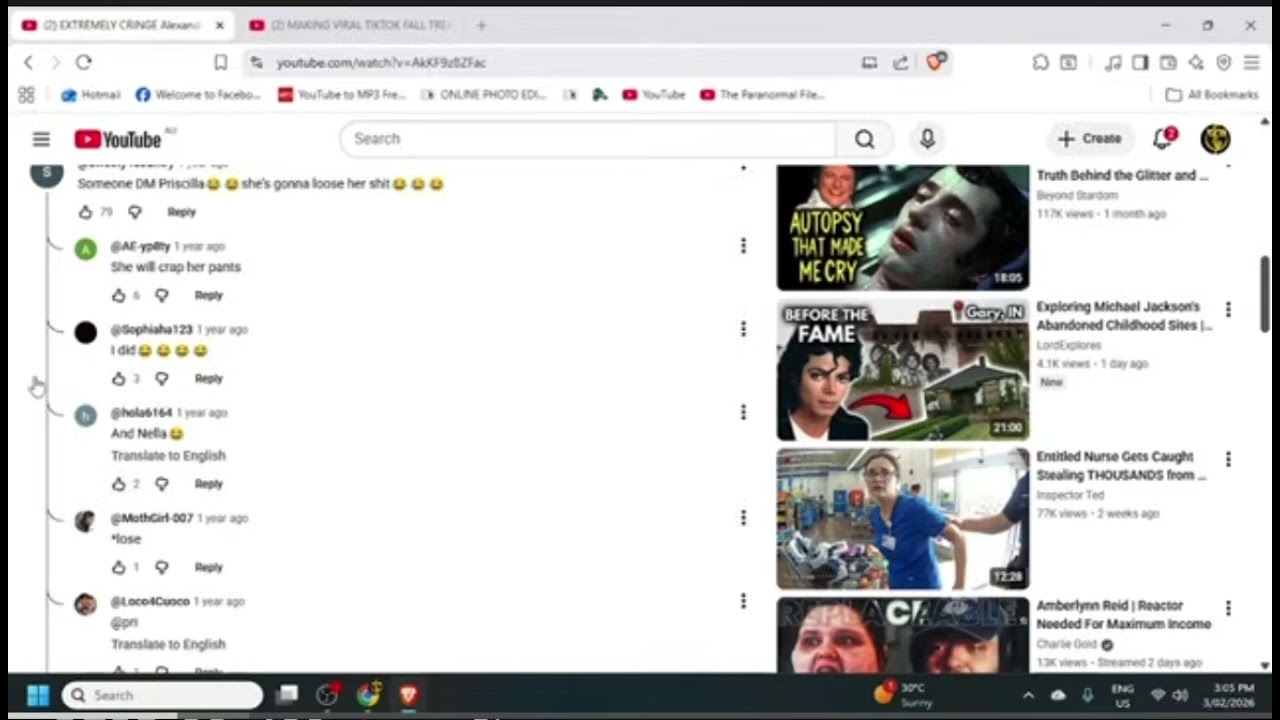Like @hola6164's reply
This screenshot has width=1280, height=720.
click(x=118, y=484)
